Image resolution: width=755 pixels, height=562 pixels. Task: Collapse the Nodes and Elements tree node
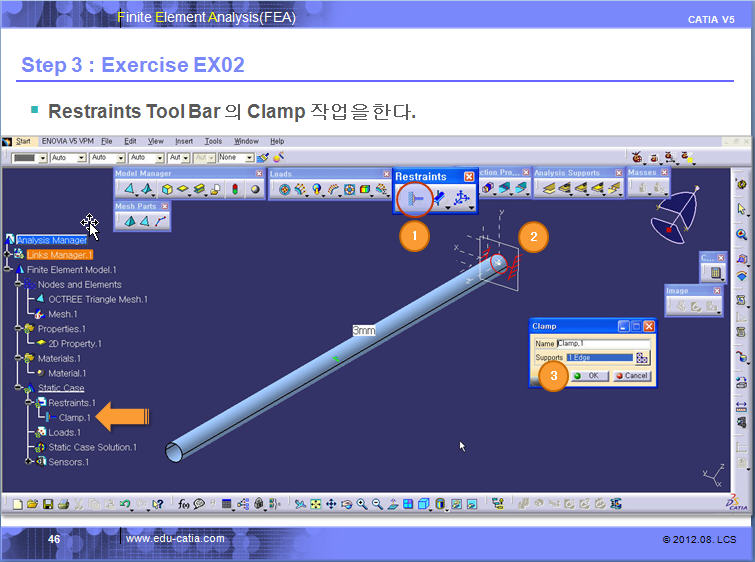point(19,285)
